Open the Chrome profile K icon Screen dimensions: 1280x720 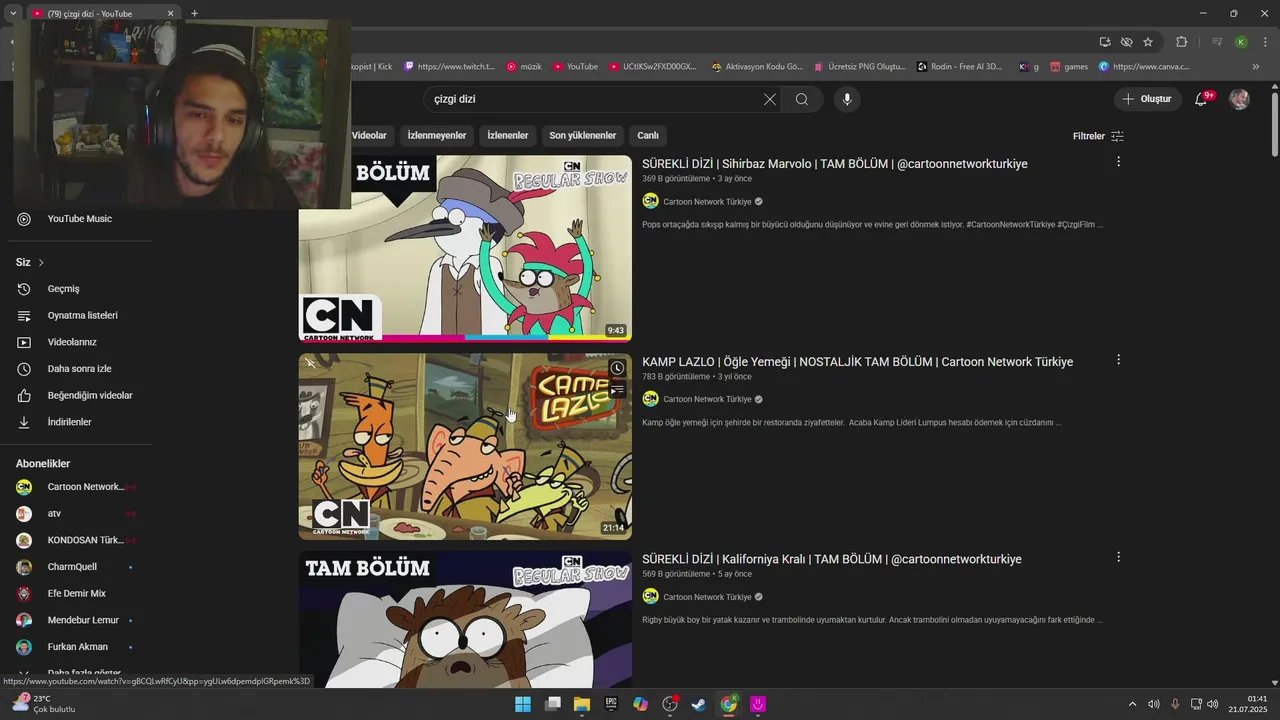(x=1241, y=42)
